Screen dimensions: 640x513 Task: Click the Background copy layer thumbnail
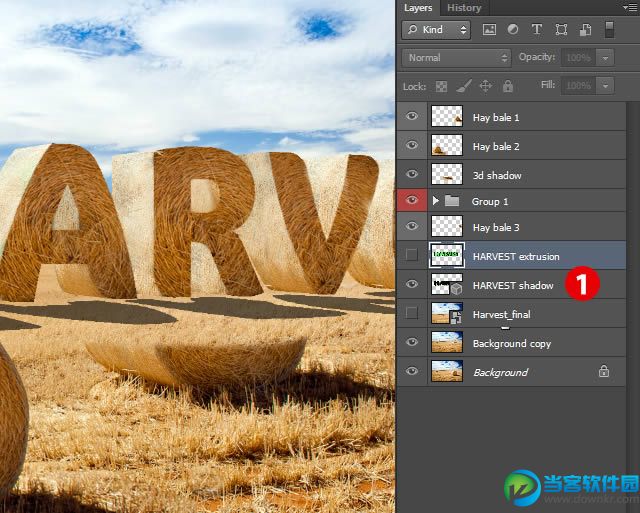[447, 342]
